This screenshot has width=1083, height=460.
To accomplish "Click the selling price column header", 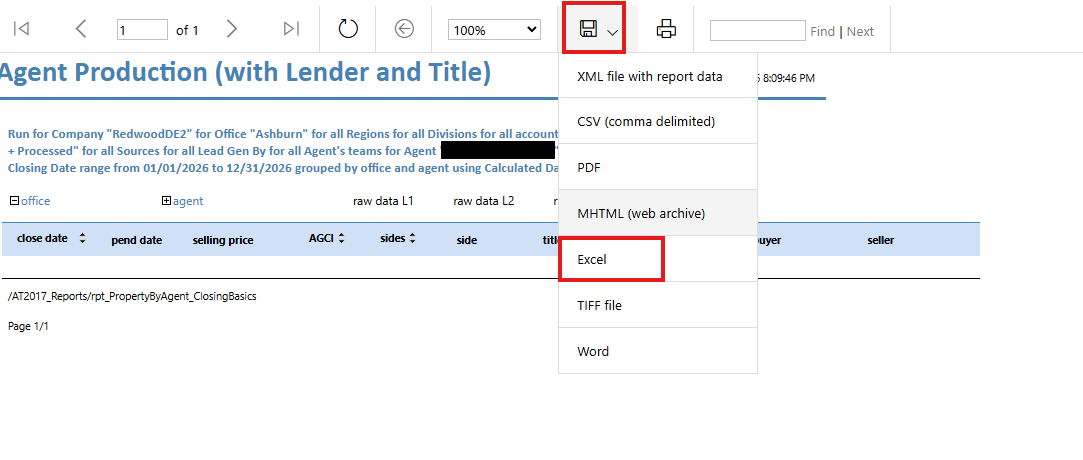I will (x=222, y=240).
